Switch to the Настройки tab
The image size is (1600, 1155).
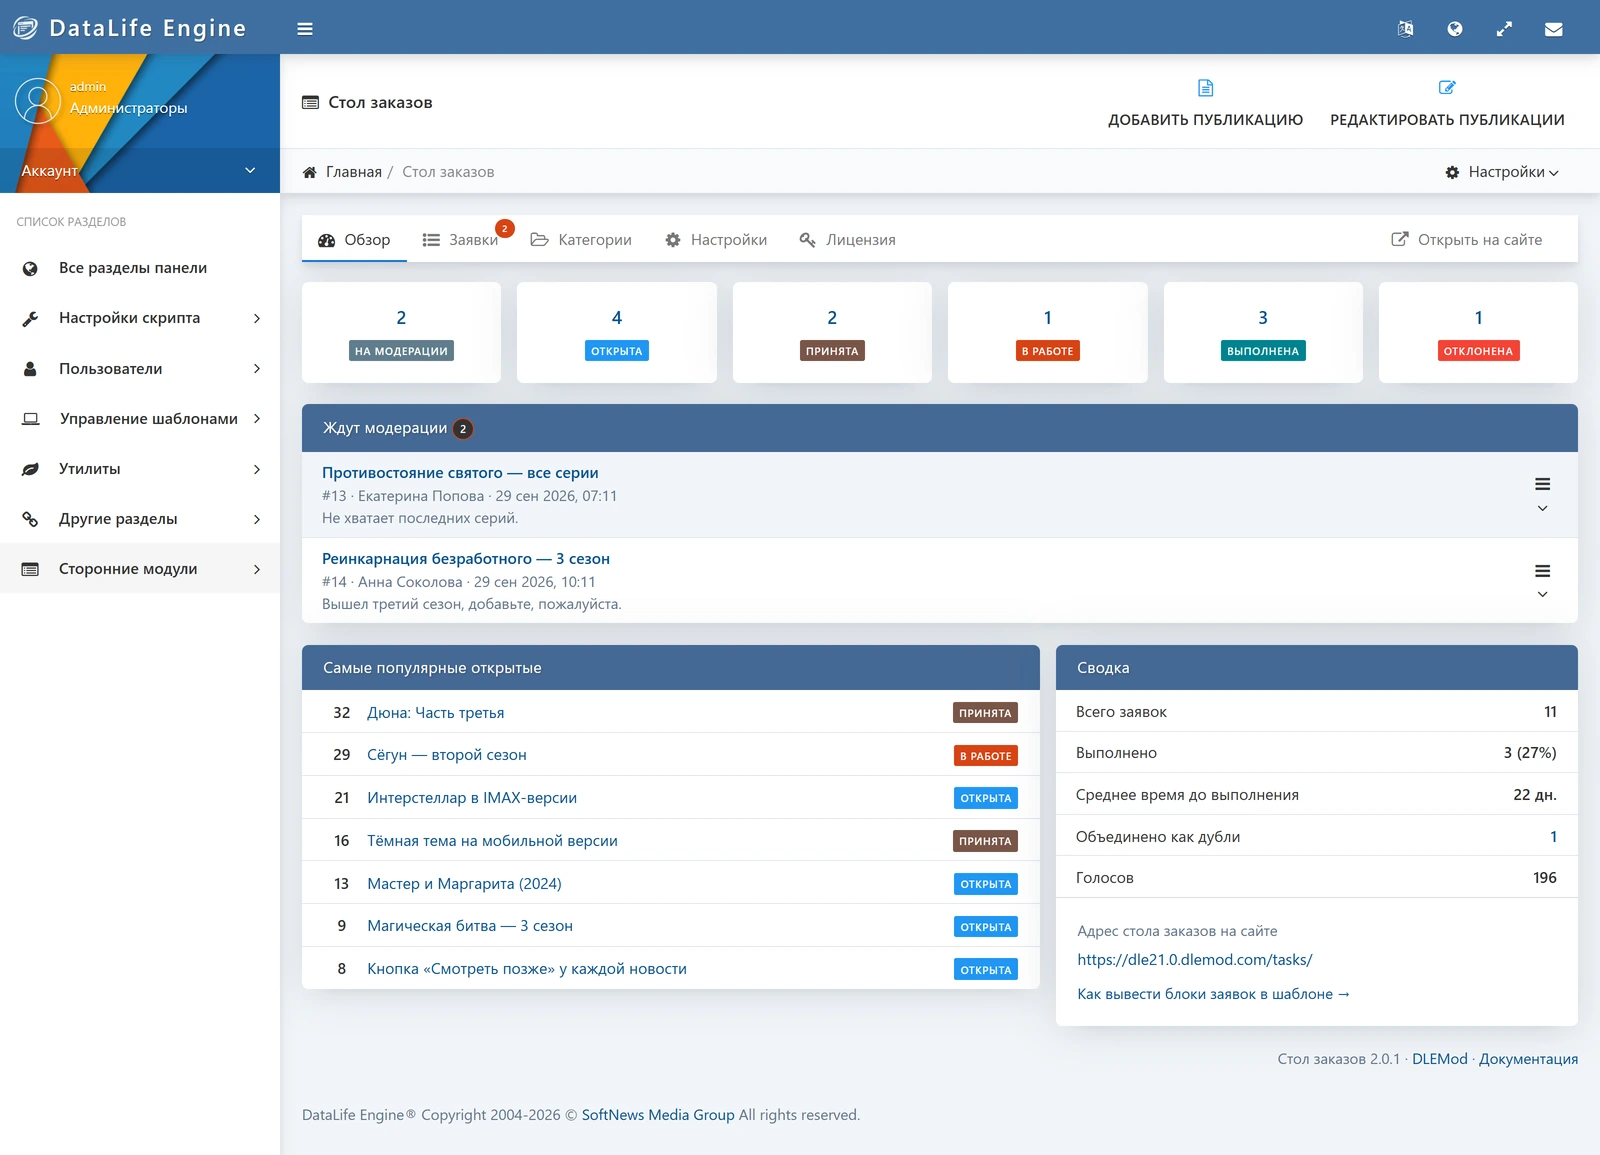coord(716,240)
